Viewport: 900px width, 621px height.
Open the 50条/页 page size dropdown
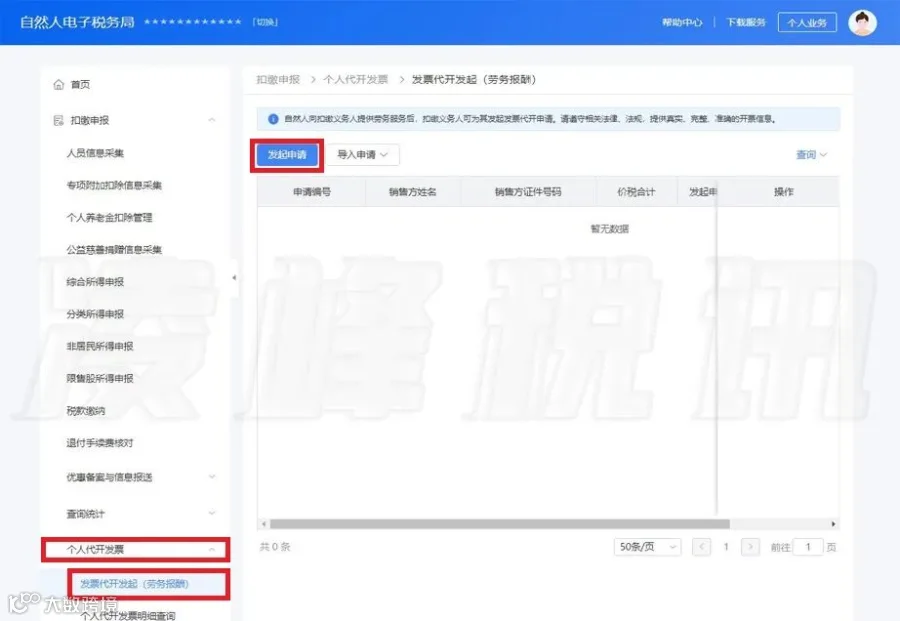point(647,547)
